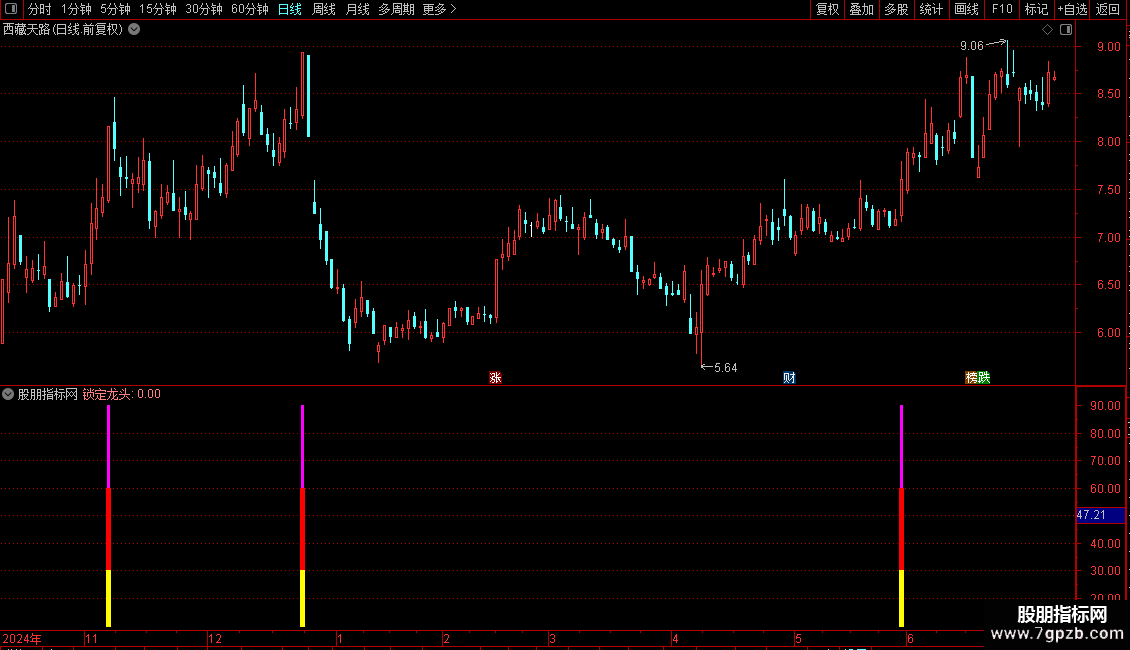
Task: Click 叠加 overlay button
Action: coord(861,9)
